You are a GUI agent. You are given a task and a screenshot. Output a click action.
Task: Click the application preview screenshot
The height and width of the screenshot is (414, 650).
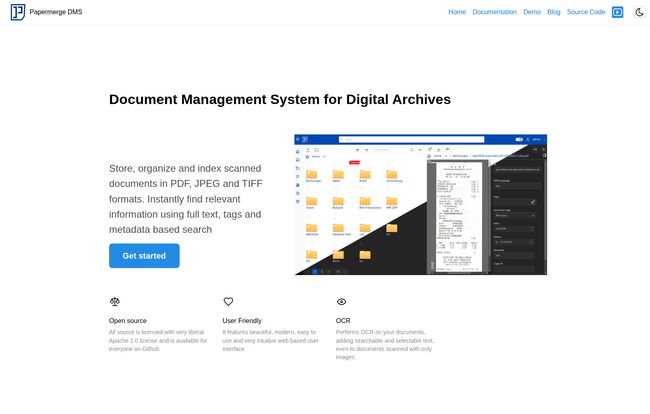[421, 204]
